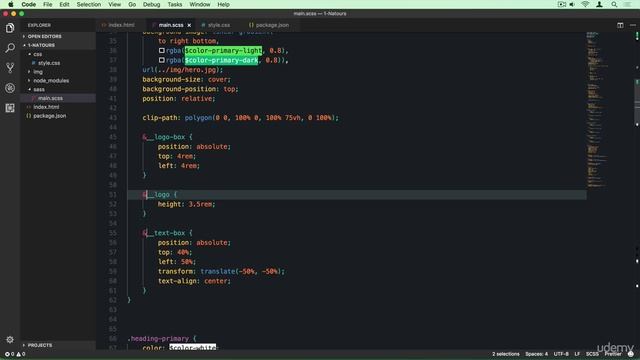The width and height of the screenshot is (640, 360).
Task: Open the Debug view icon
Action: click(10, 88)
